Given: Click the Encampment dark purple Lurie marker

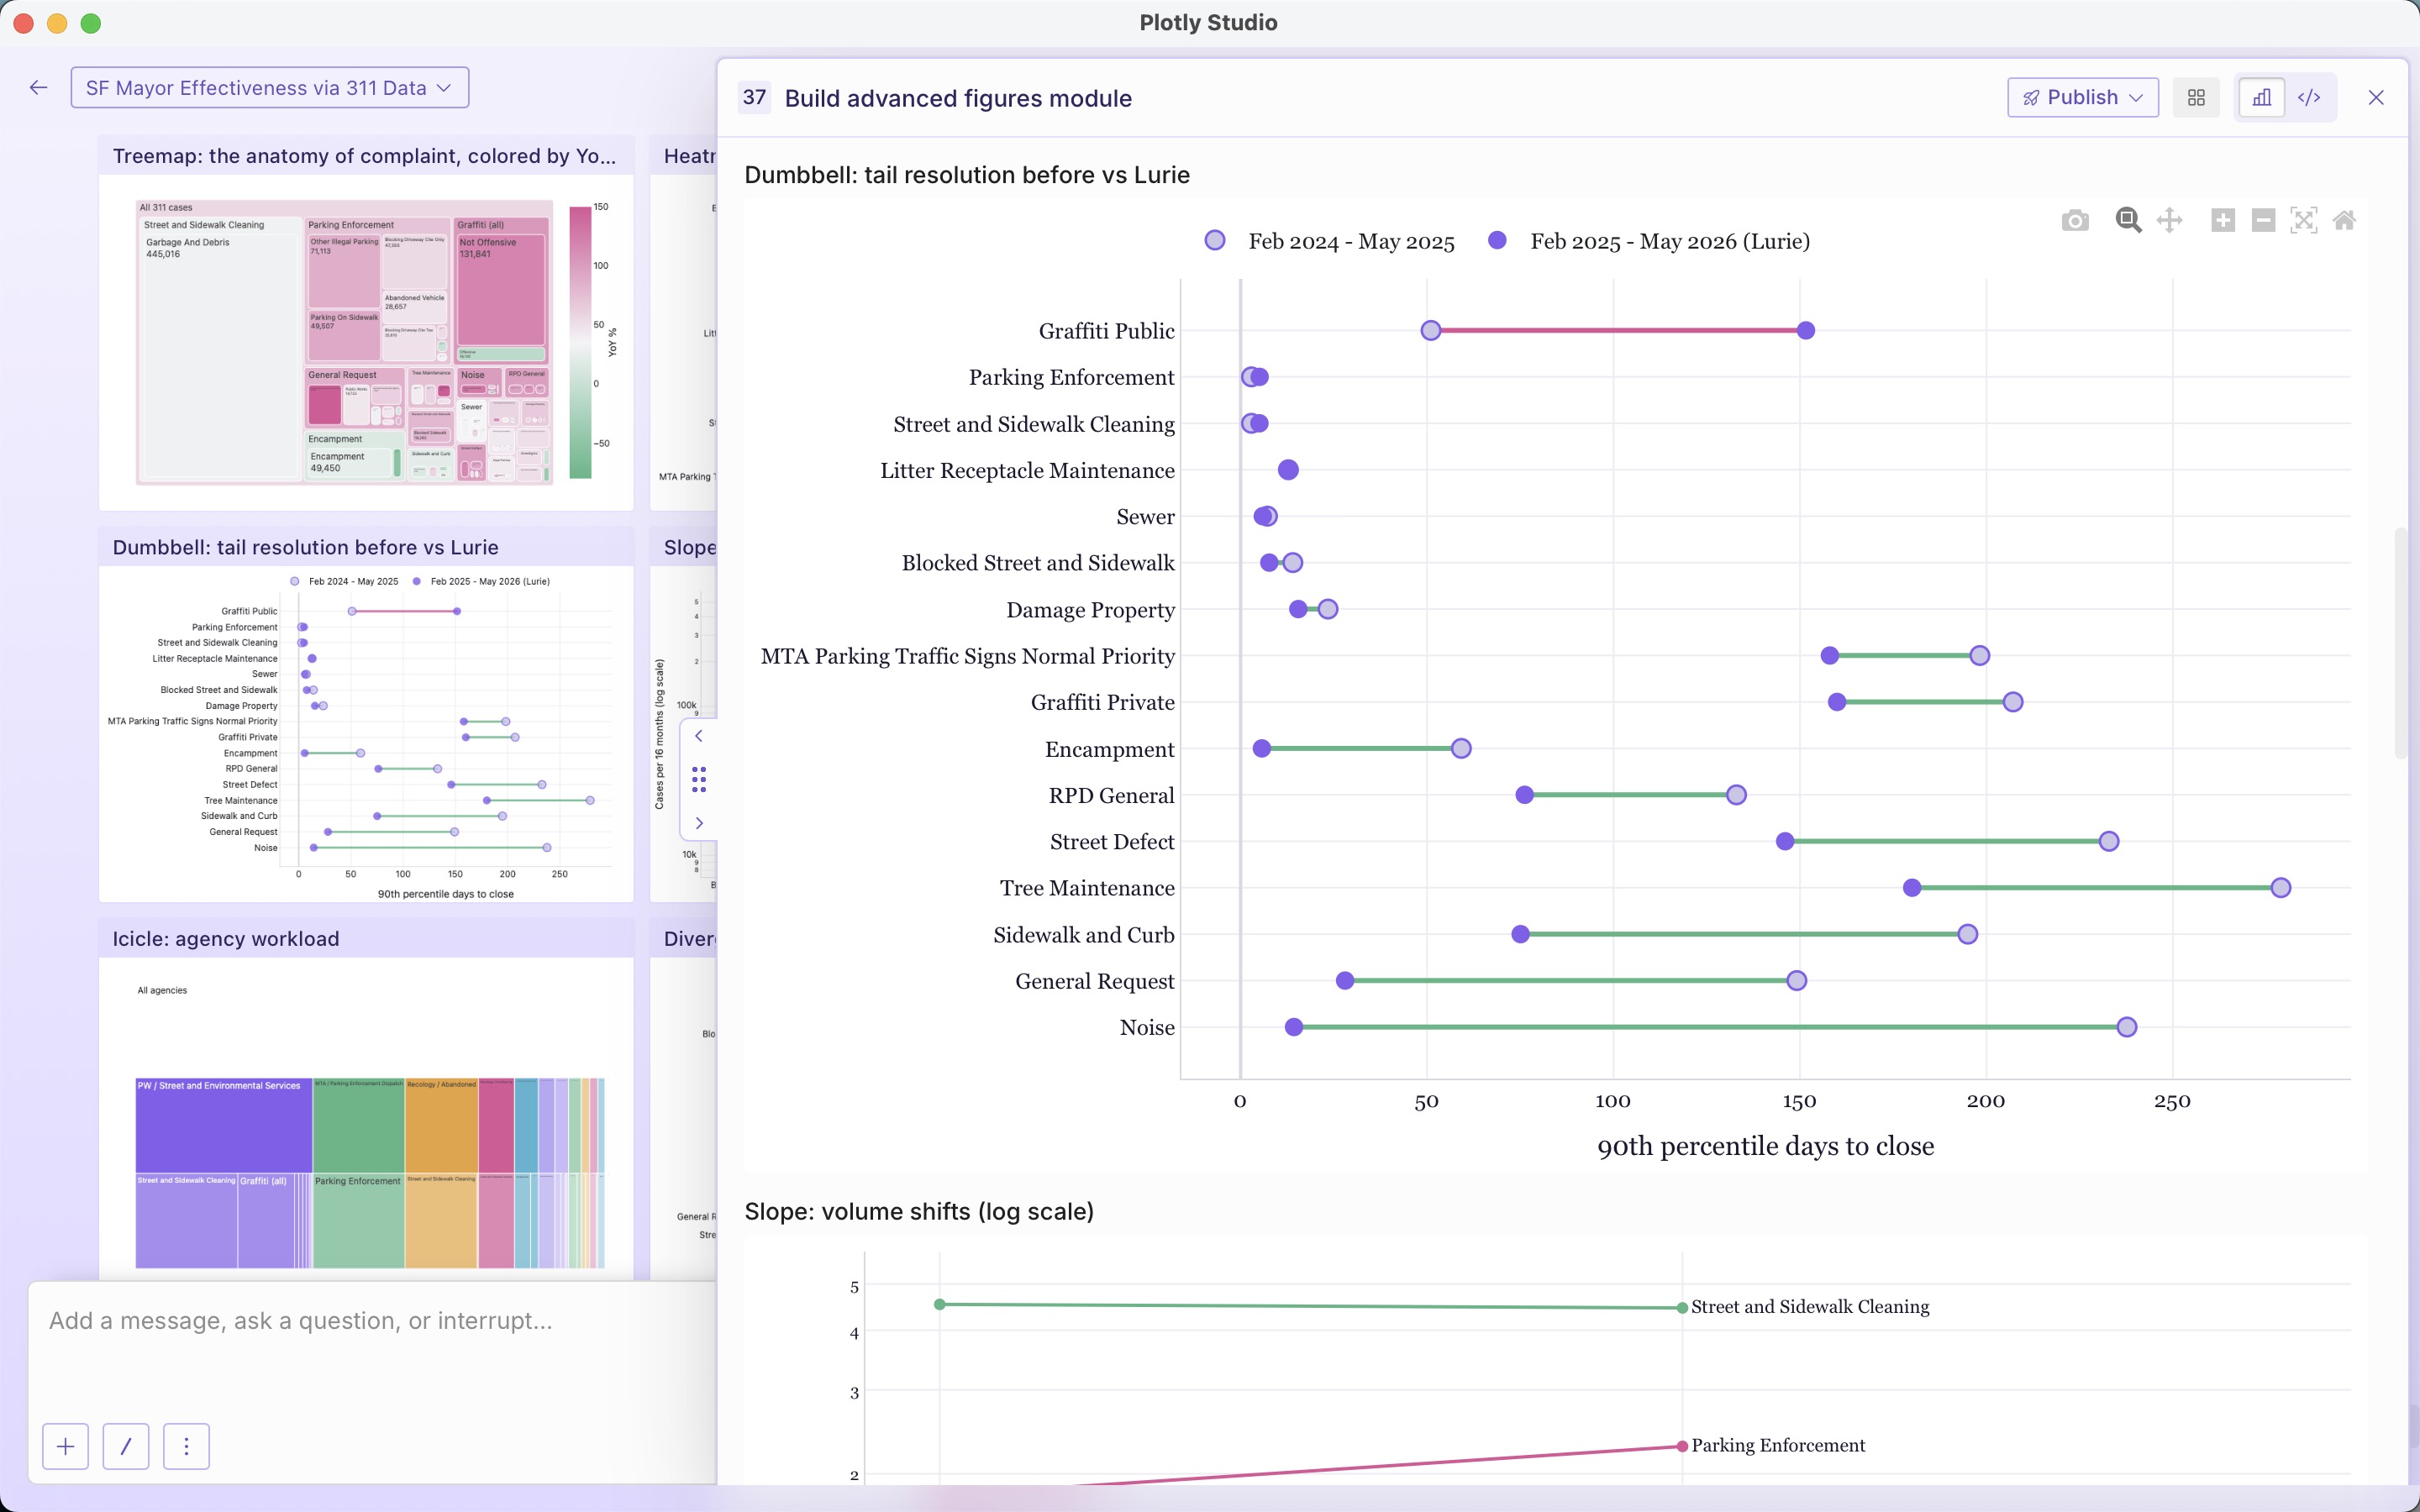Looking at the screenshot, I should coord(1262,748).
